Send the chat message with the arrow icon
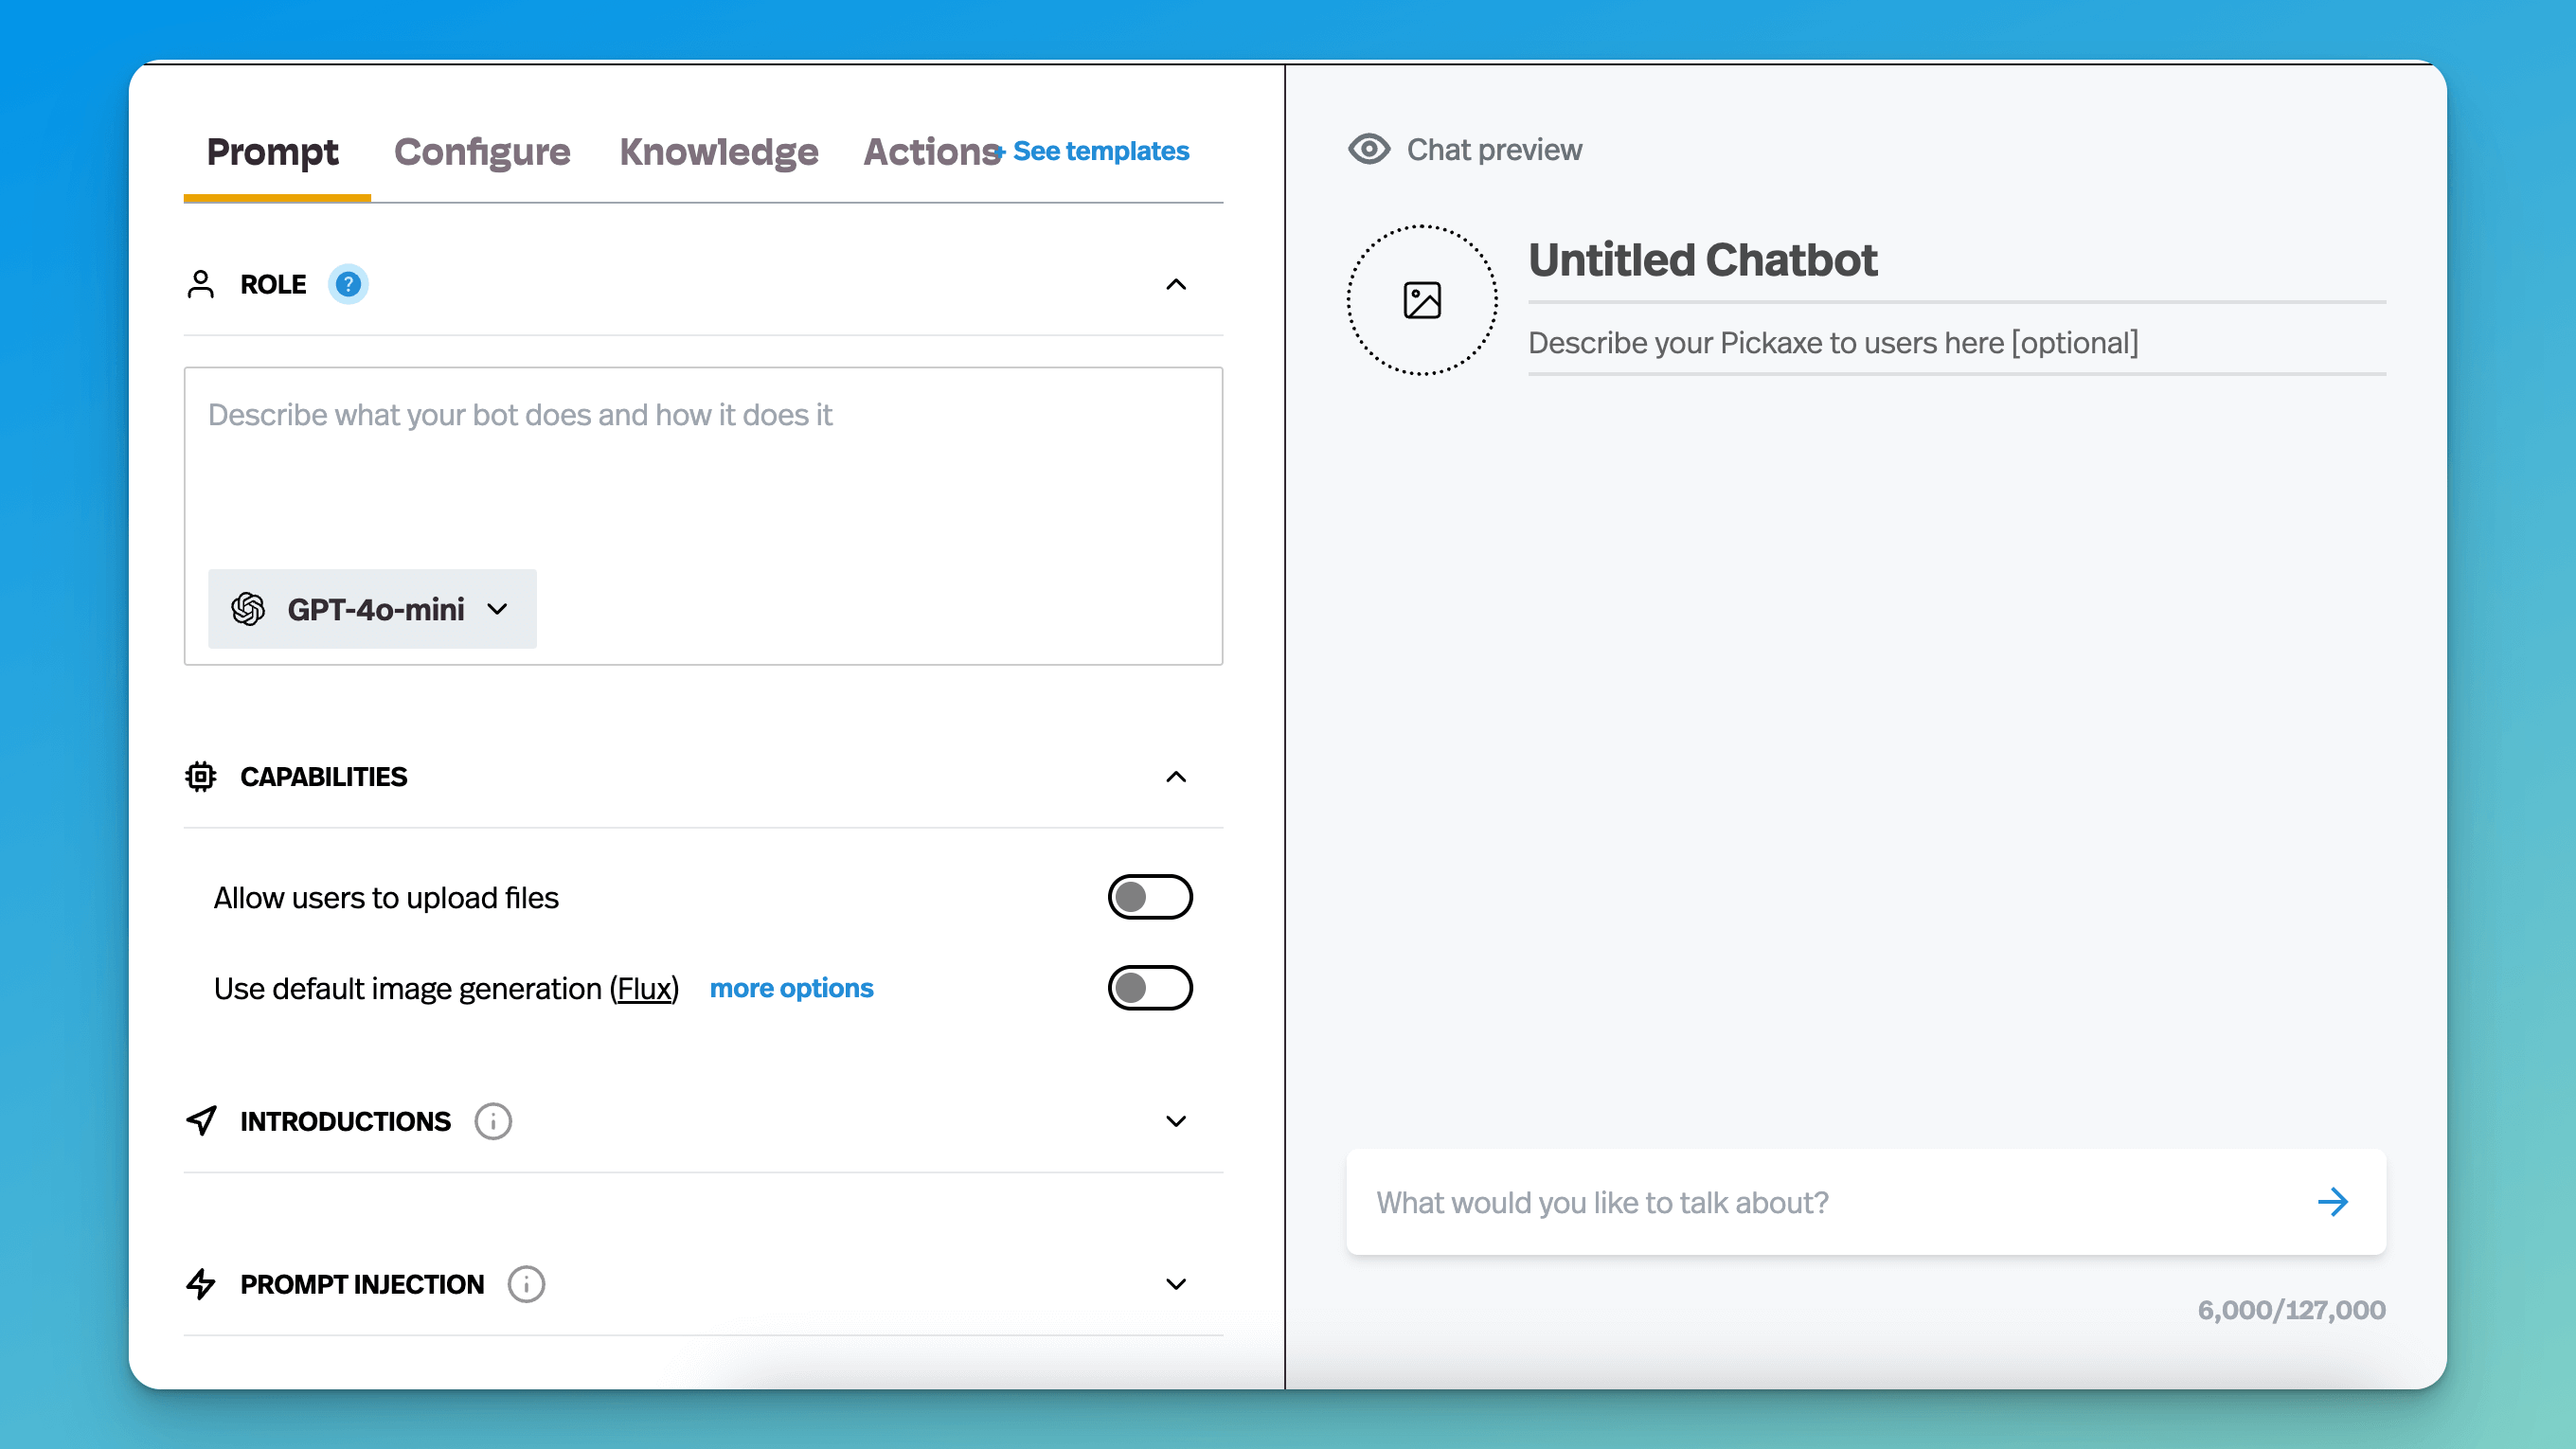The image size is (2576, 1449). point(2334,1202)
